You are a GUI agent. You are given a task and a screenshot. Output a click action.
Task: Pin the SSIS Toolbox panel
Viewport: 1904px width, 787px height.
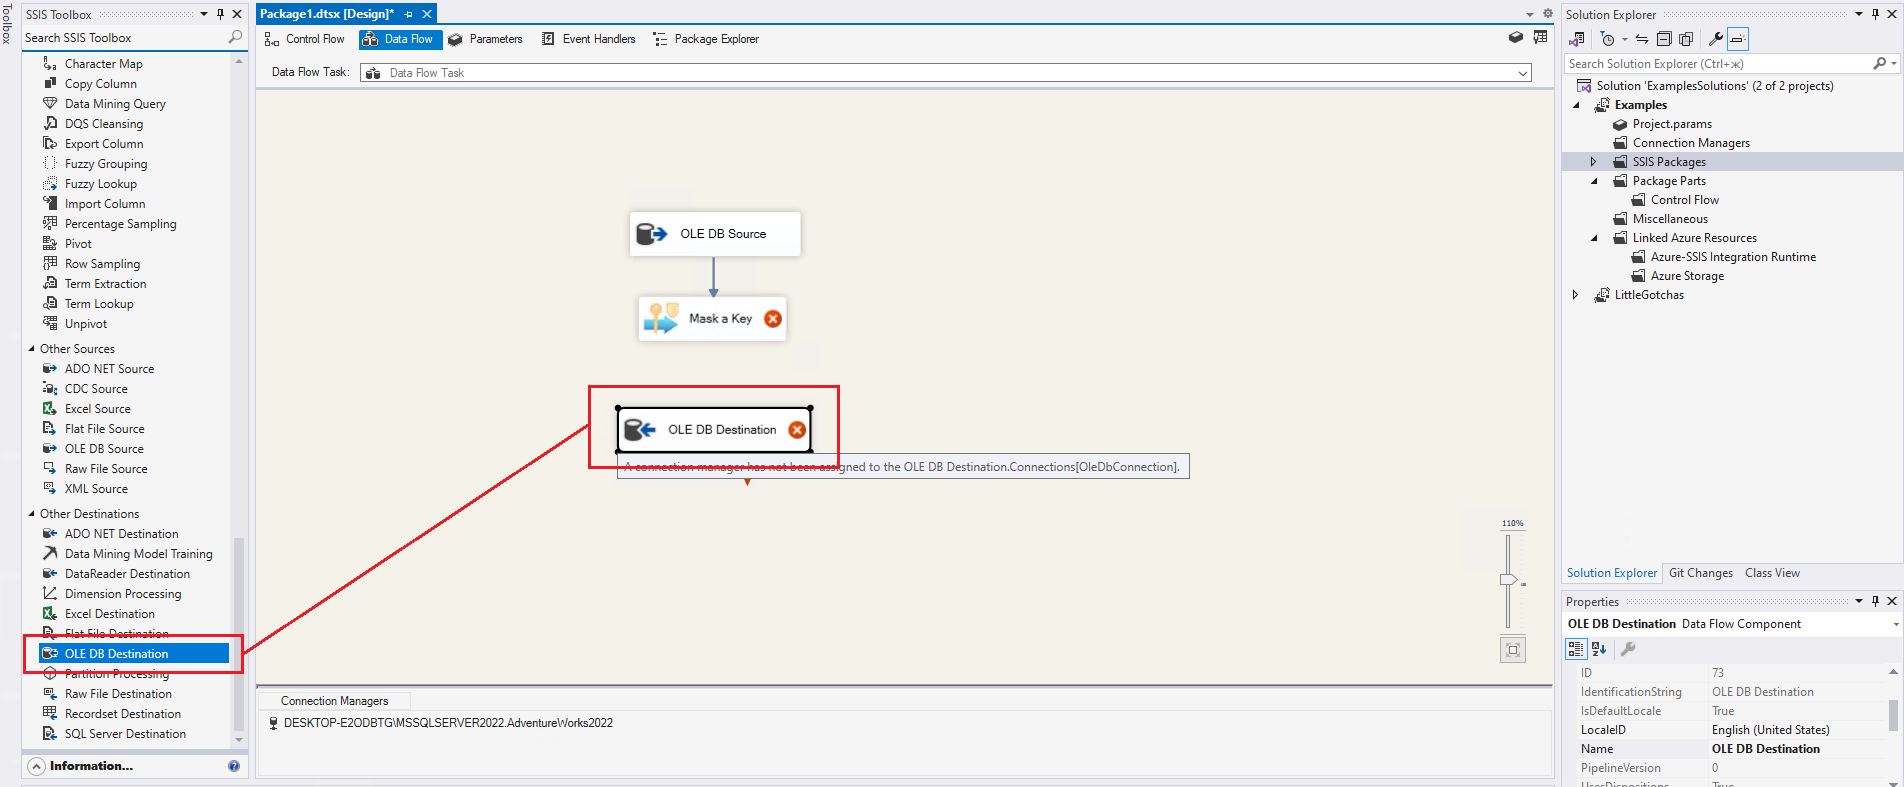(220, 14)
